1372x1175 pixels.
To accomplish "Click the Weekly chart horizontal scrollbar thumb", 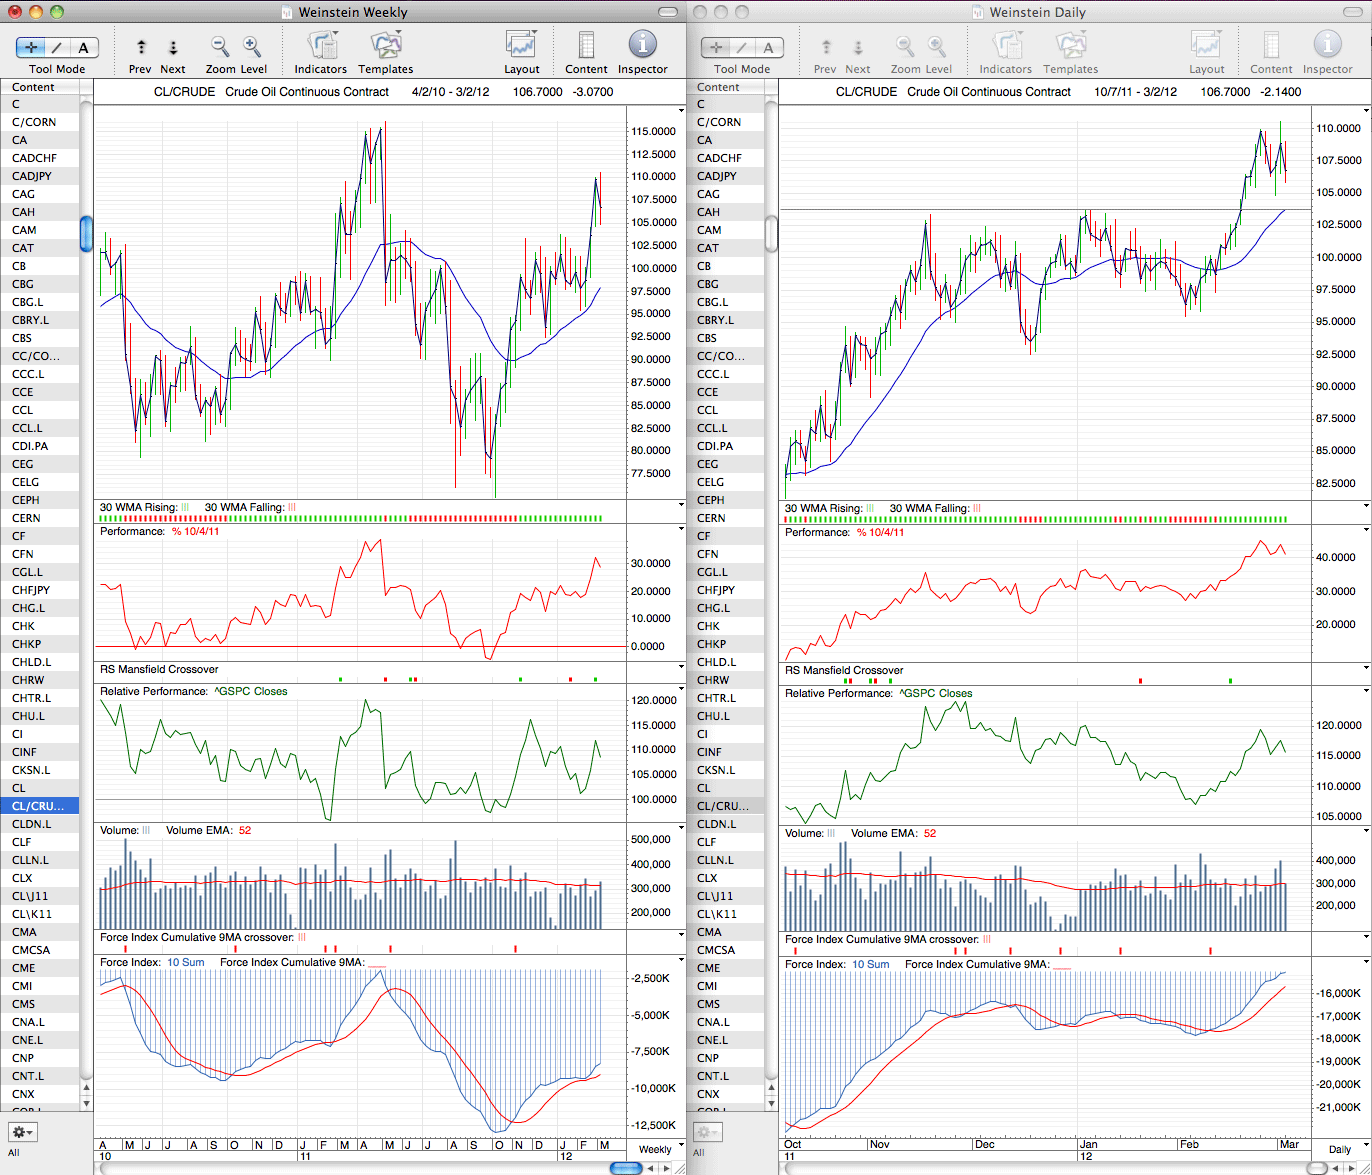I will 626,1168.
